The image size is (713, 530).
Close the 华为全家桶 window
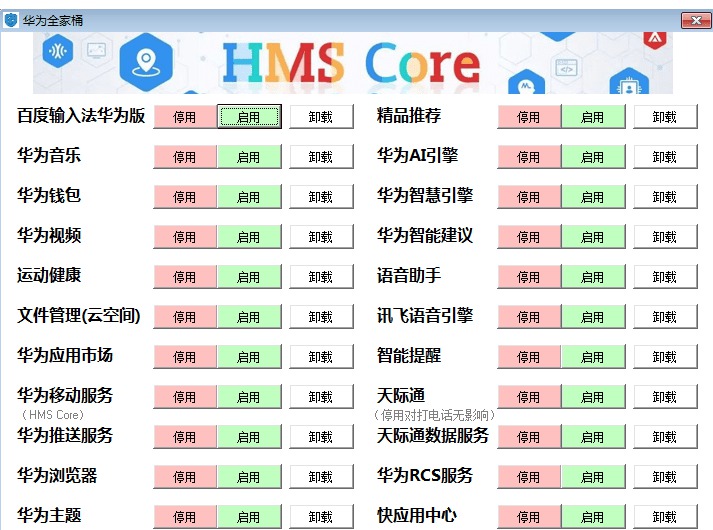(x=696, y=20)
